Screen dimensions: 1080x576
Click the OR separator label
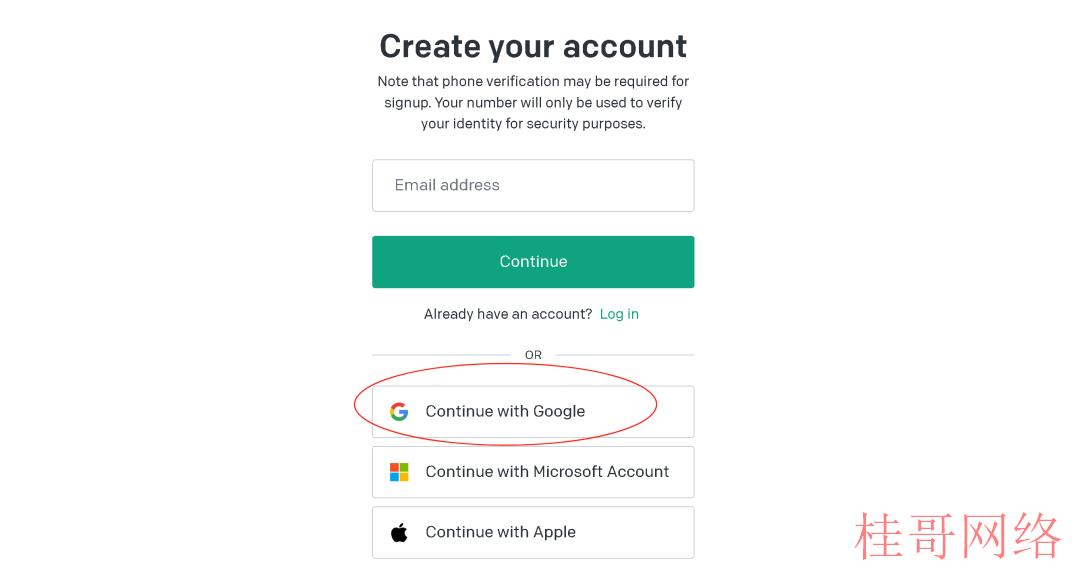(533, 355)
